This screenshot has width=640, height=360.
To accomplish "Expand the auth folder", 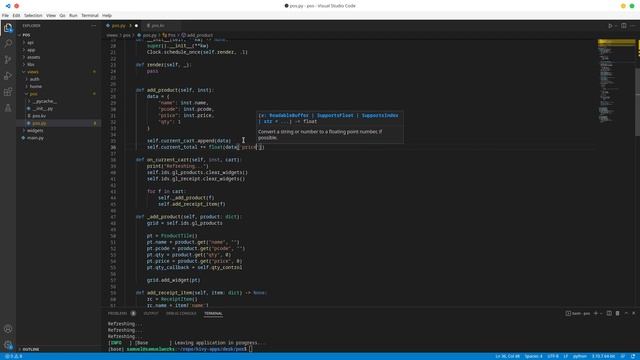I will (33, 79).
